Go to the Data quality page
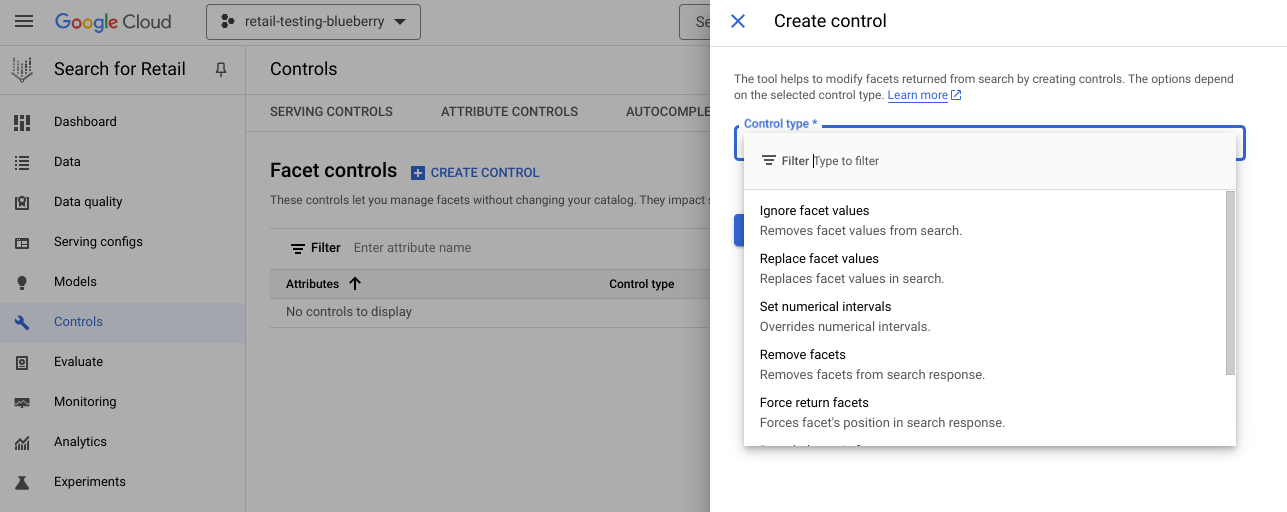The image size is (1287, 512). (88, 202)
